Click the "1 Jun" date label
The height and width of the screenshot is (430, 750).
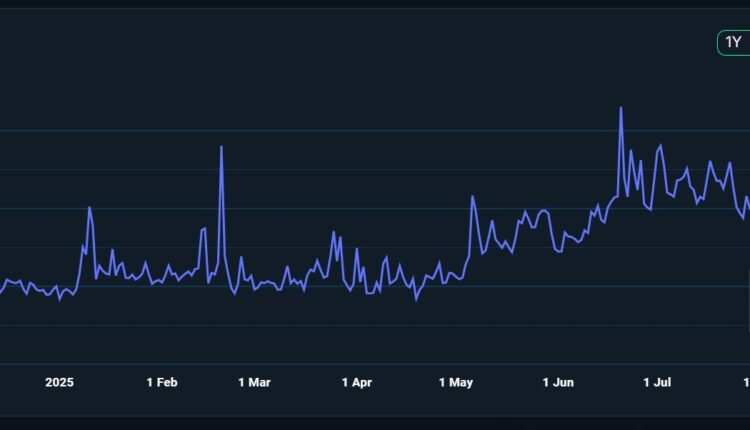pos(558,382)
